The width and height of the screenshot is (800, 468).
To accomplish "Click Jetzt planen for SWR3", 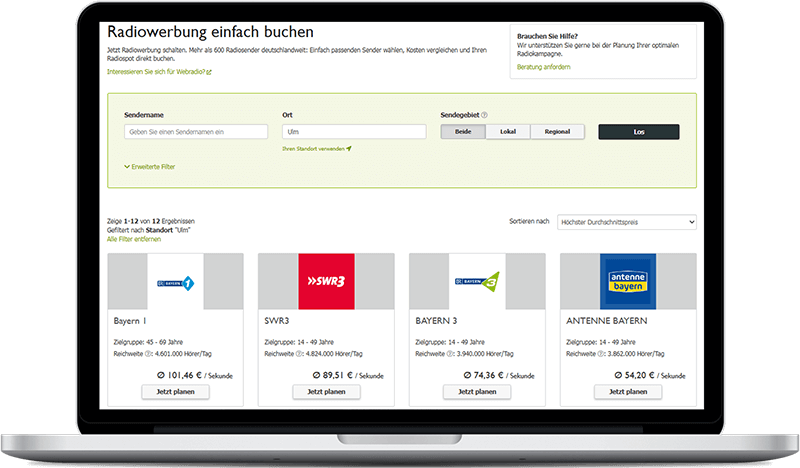I will 327,392.
